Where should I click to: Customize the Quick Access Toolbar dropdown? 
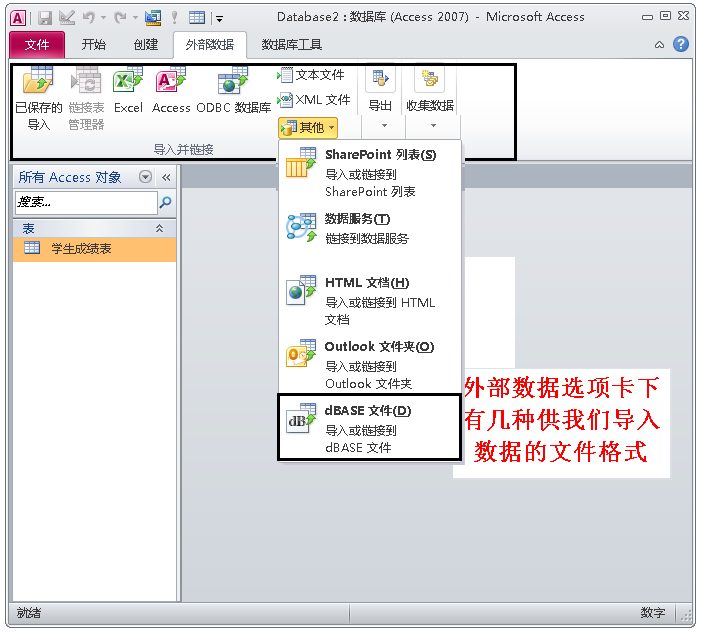click(x=219, y=18)
